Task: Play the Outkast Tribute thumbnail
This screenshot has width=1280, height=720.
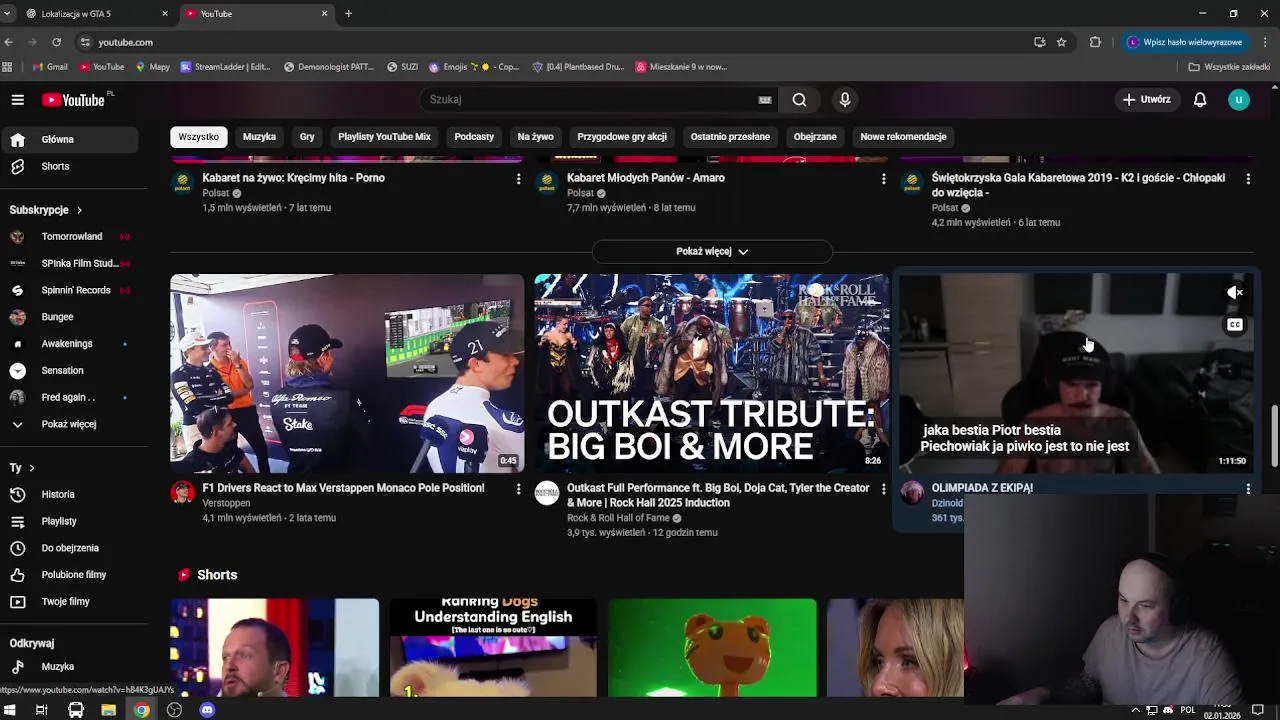Action: [x=711, y=373]
